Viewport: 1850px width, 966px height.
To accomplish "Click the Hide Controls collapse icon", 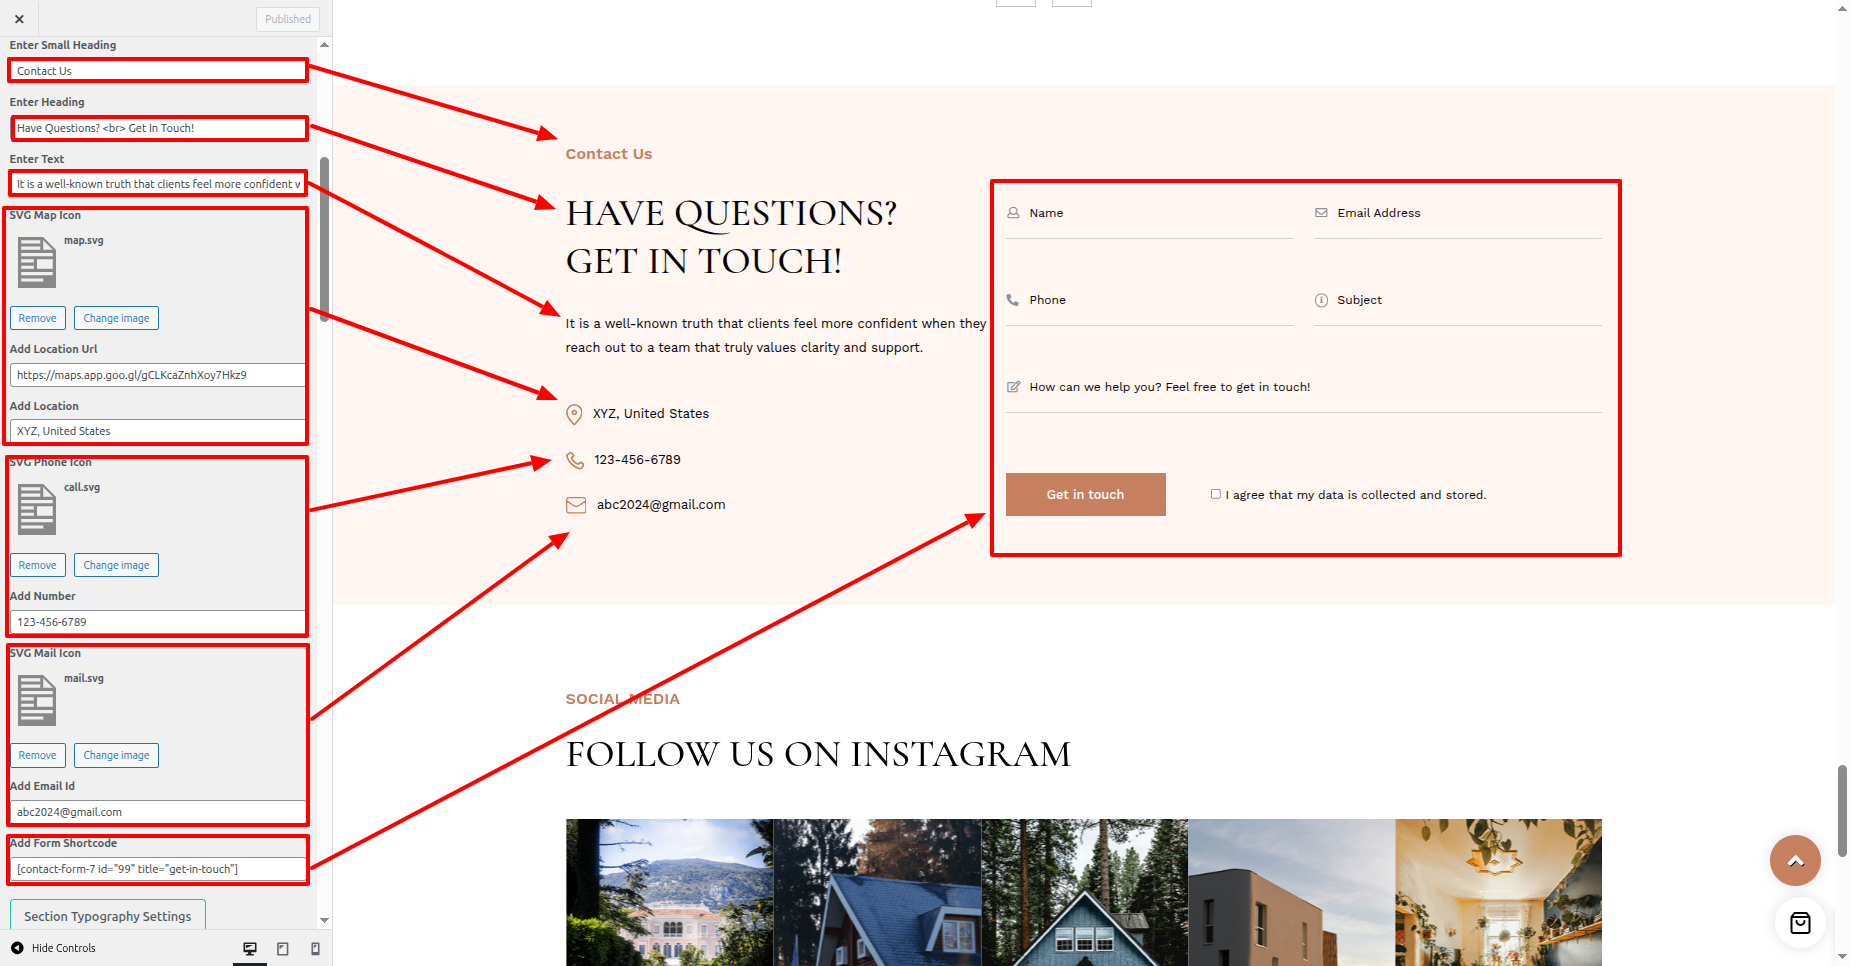I will click(17, 948).
